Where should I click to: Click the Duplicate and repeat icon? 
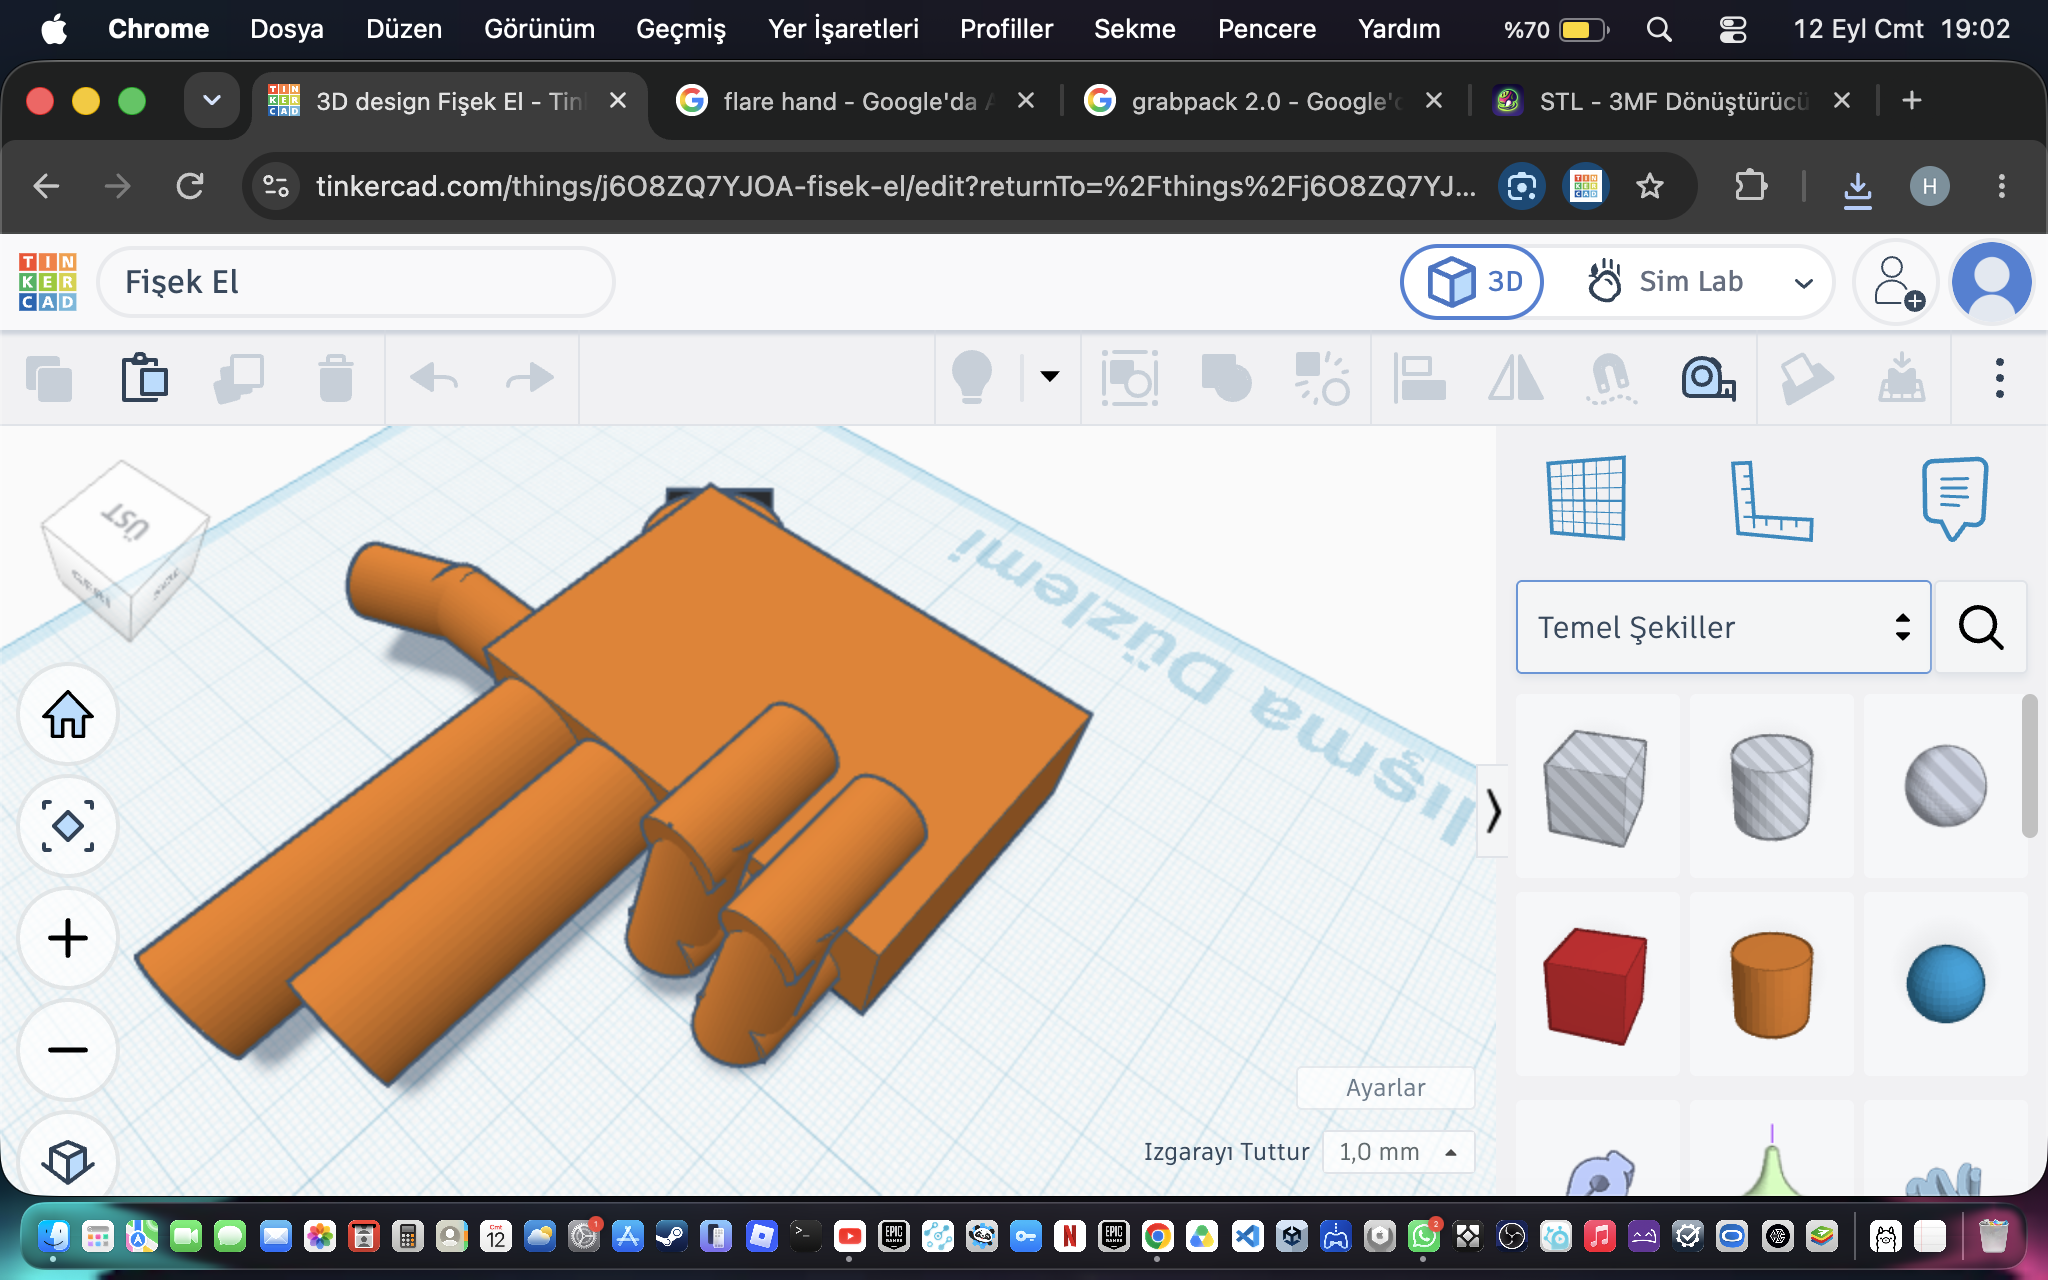coord(239,379)
